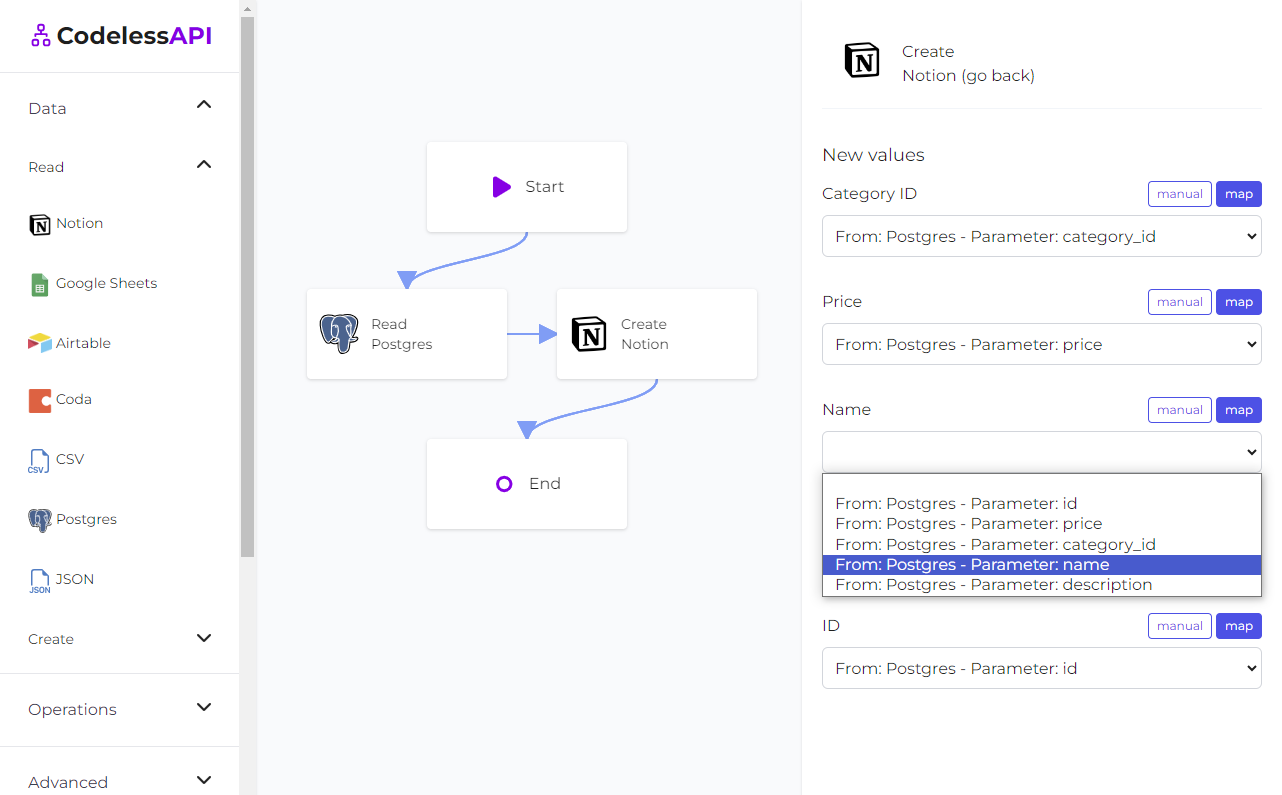1282x795 pixels.
Task: Click the 'Advanced' section heading
Action: pyautogui.click(x=68, y=782)
